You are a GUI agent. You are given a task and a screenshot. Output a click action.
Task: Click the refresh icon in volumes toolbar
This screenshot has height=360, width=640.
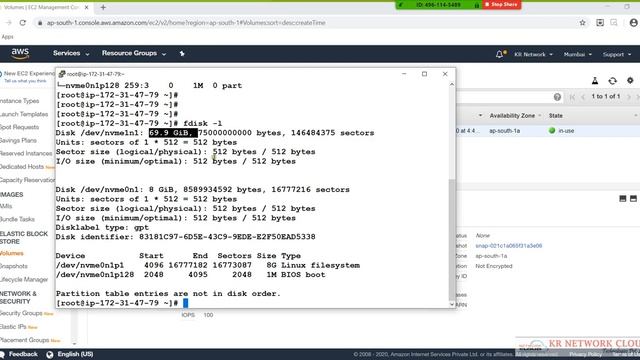point(612,81)
